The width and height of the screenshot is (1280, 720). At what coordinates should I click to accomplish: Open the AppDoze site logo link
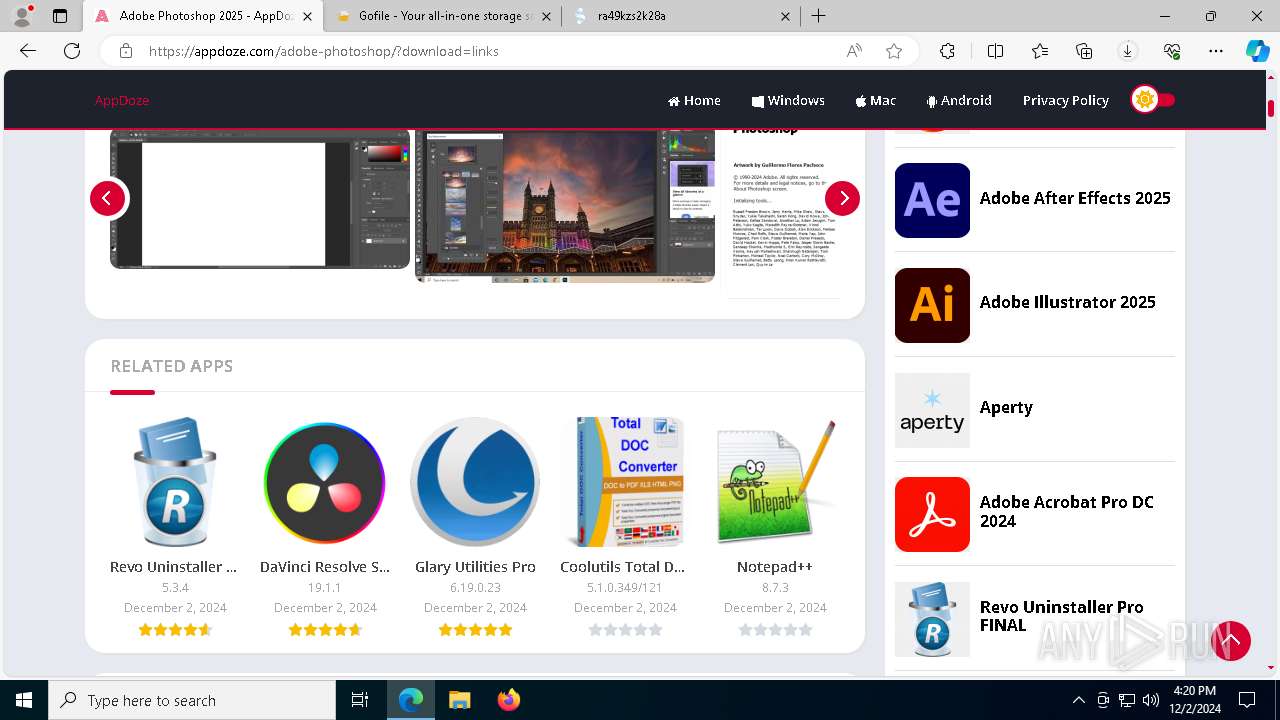(x=122, y=100)
